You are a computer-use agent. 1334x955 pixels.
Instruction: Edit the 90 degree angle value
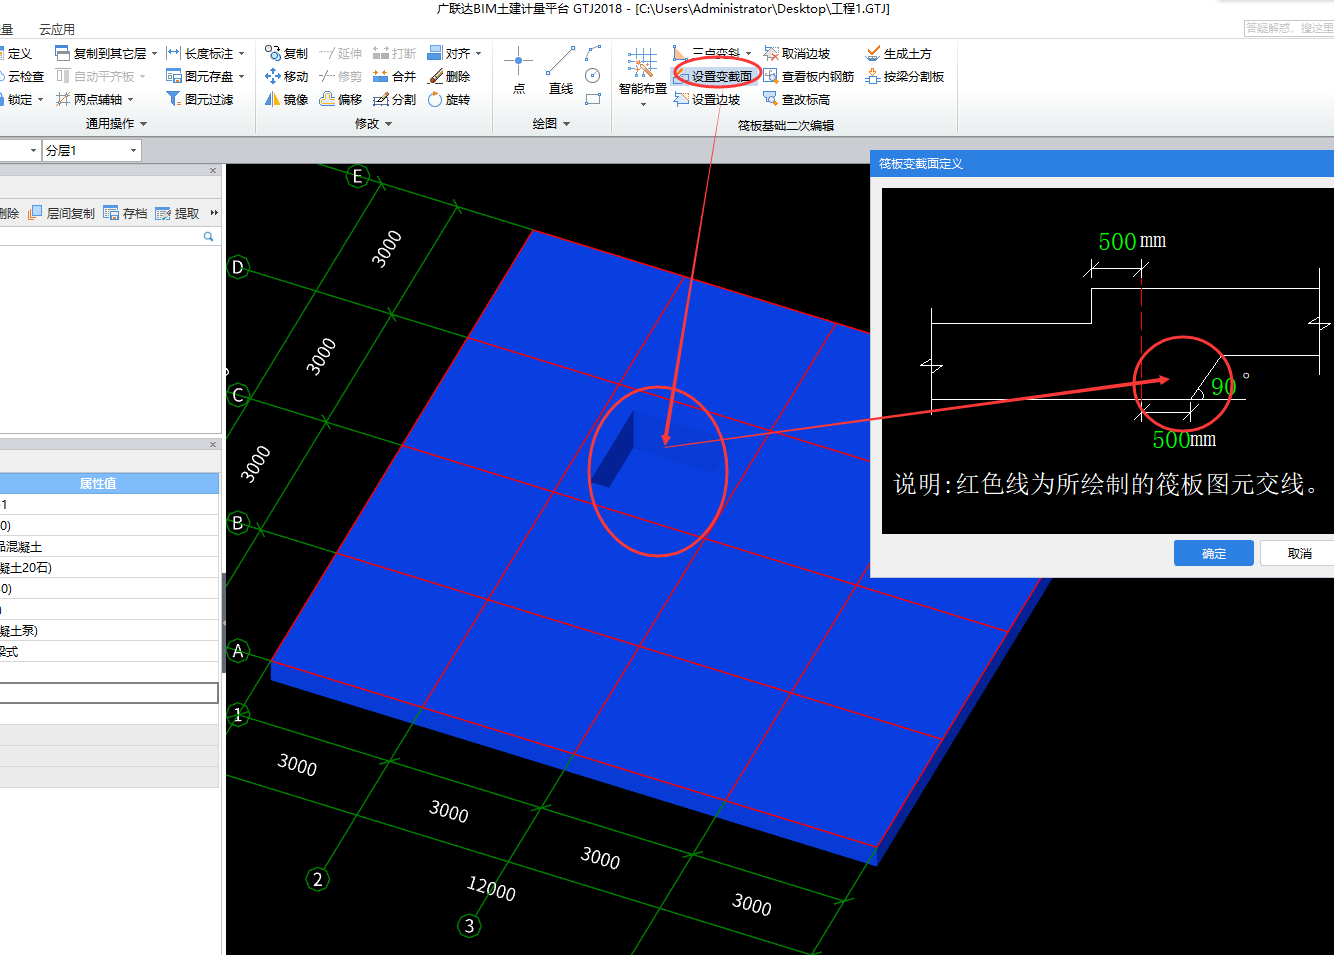click(x=1222, y=387)
